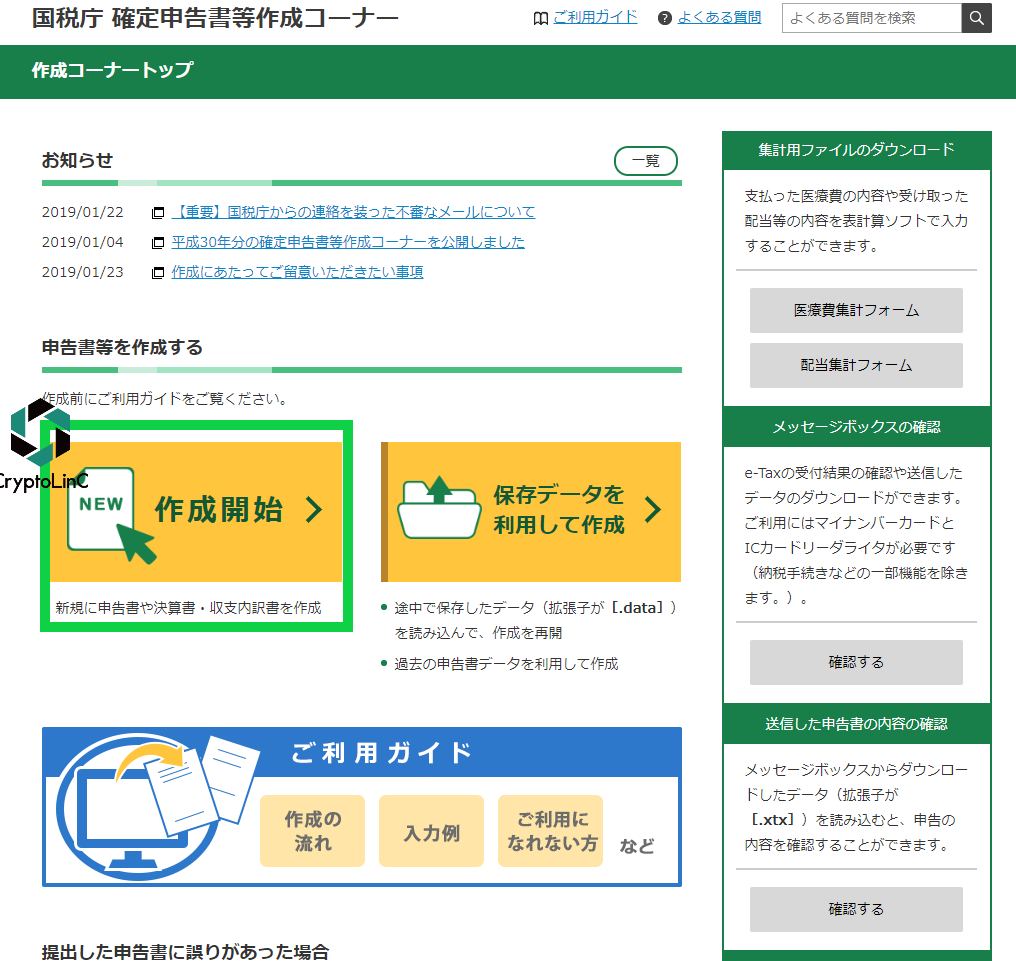
Task: Click the chevron on 保存データを利用して作成
Action: [653, 510]
